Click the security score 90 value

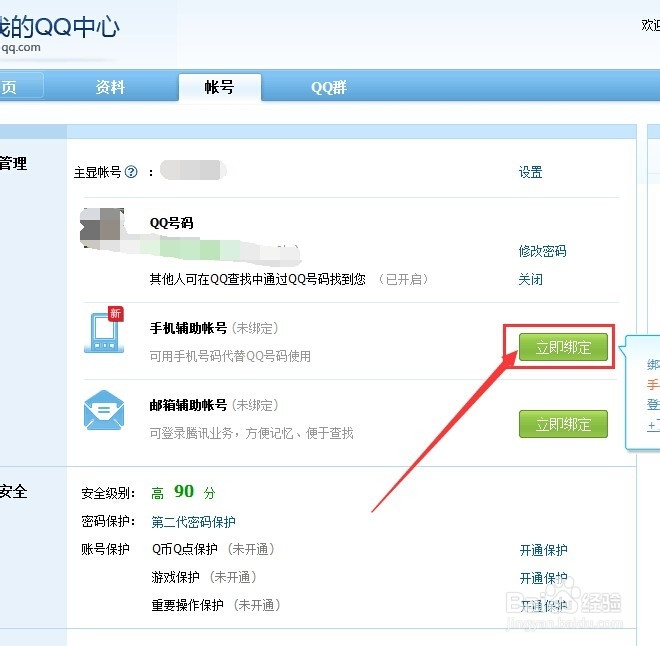184,491
